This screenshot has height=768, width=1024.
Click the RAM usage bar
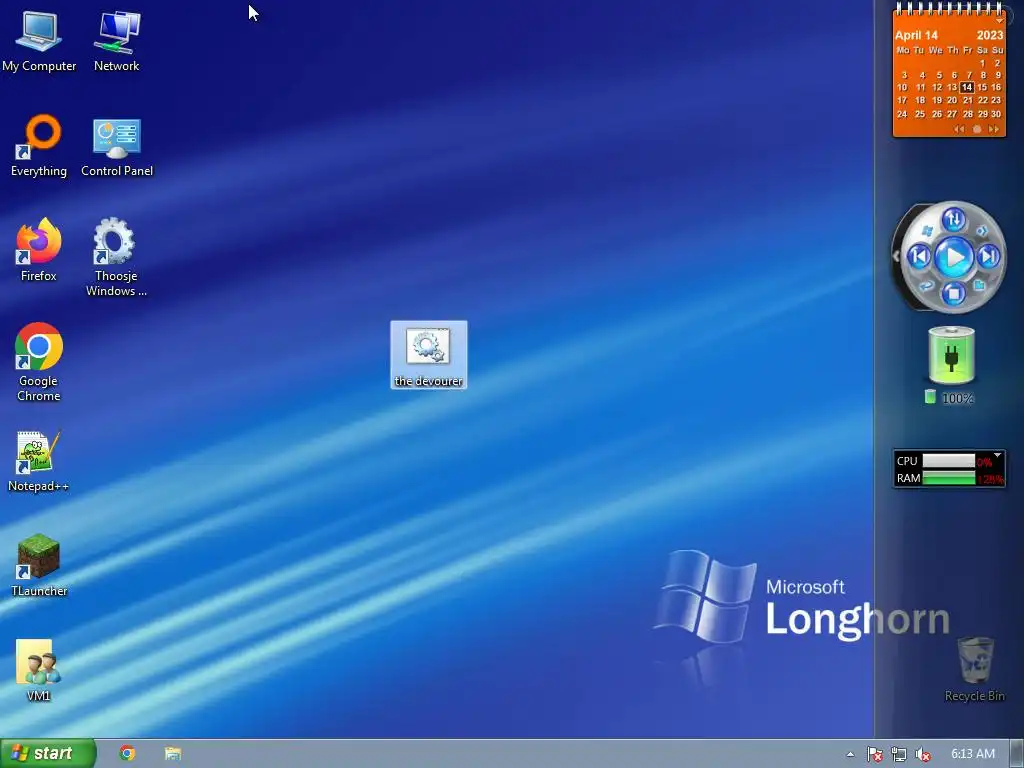(x=948, y=478)
